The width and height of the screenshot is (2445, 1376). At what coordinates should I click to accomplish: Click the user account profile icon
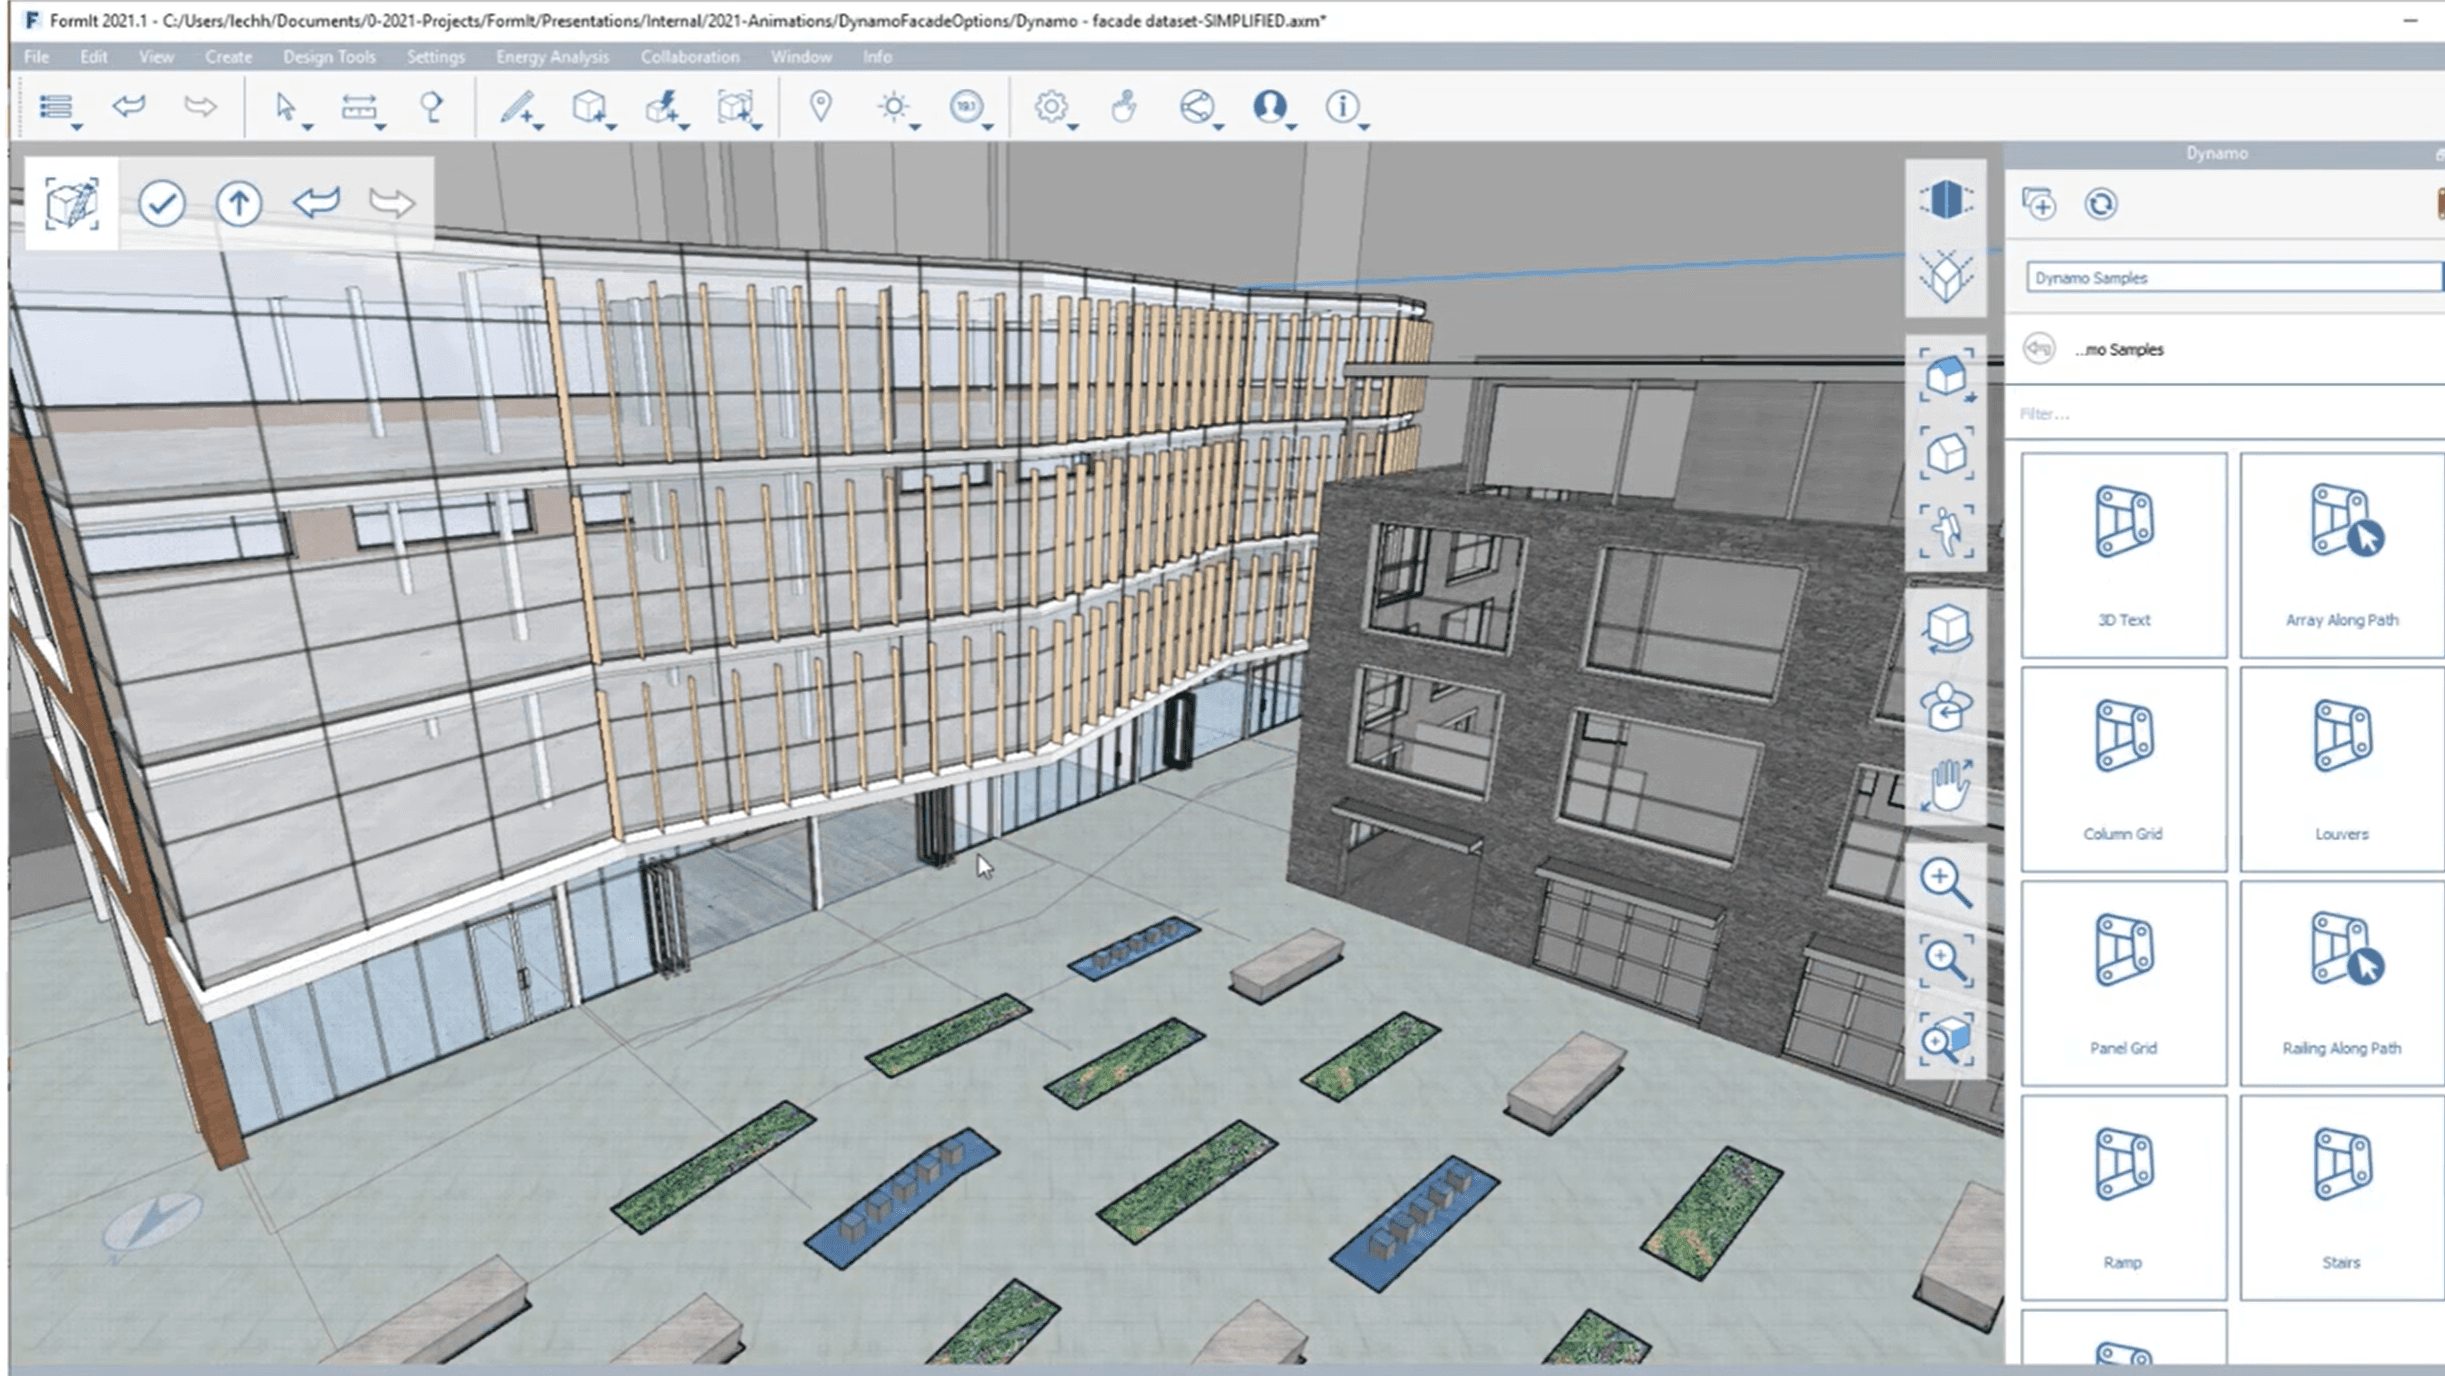[x=1270, y=106]
